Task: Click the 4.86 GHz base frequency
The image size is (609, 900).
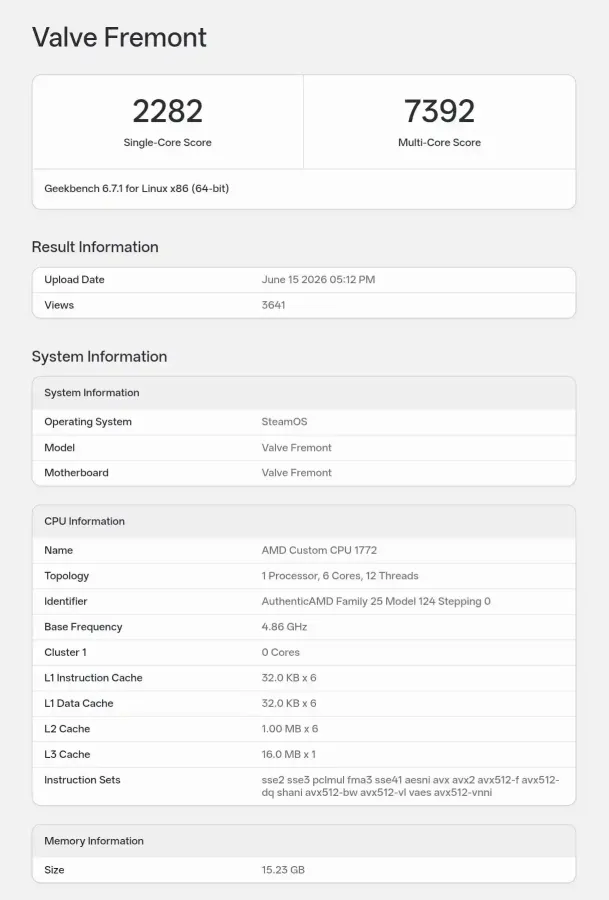Action: click(284, 627)
